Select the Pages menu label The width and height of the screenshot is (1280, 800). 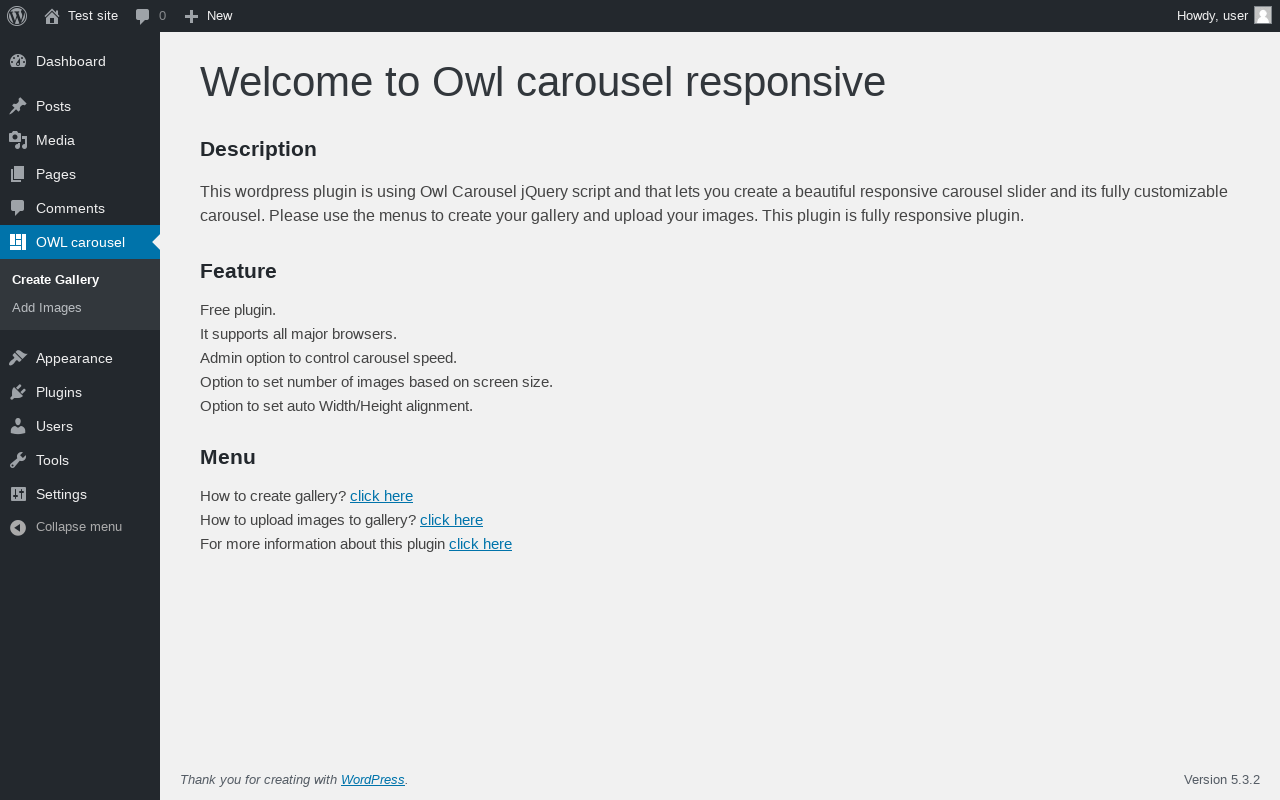pos(56,174)
